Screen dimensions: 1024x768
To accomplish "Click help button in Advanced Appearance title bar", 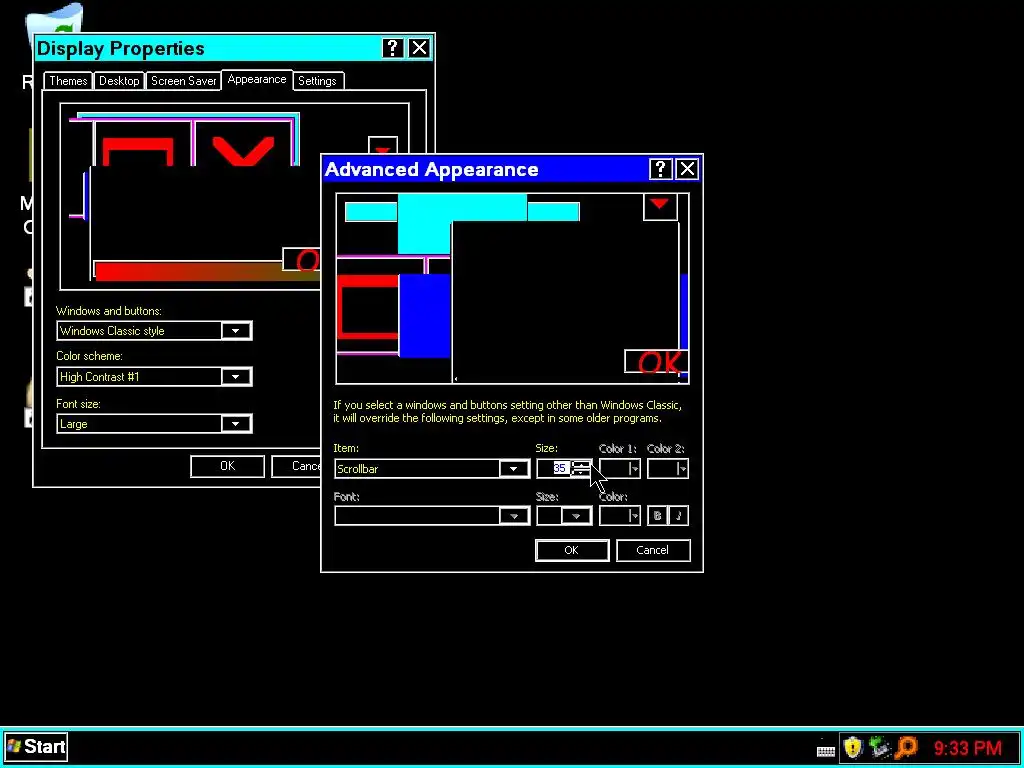I will pyautogui.click(x=660, y=169).
